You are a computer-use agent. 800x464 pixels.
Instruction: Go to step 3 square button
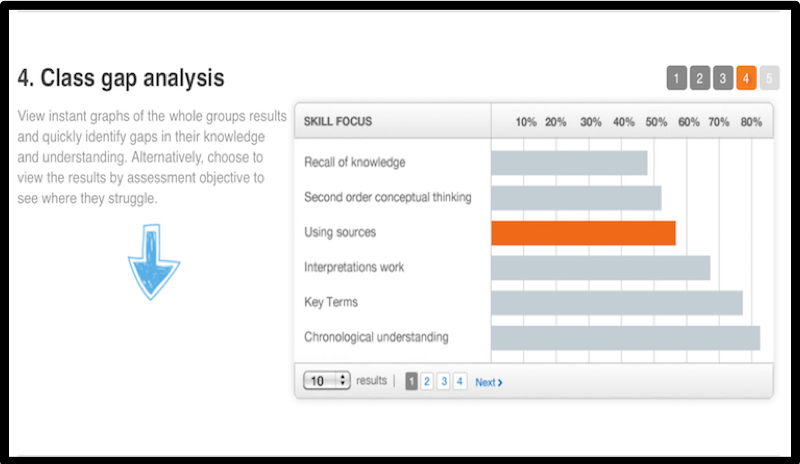point(723,78)
